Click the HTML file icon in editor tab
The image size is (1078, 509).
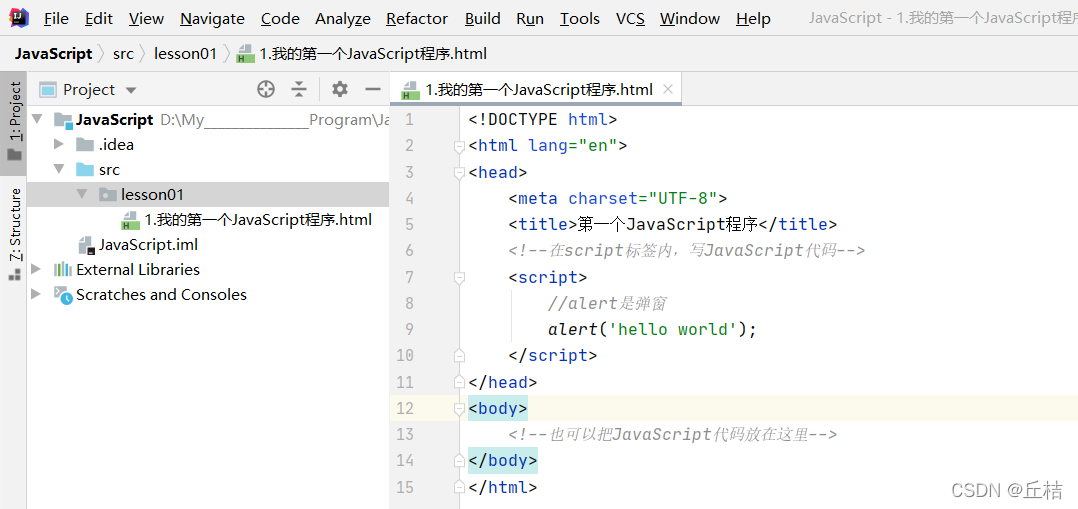410,89
